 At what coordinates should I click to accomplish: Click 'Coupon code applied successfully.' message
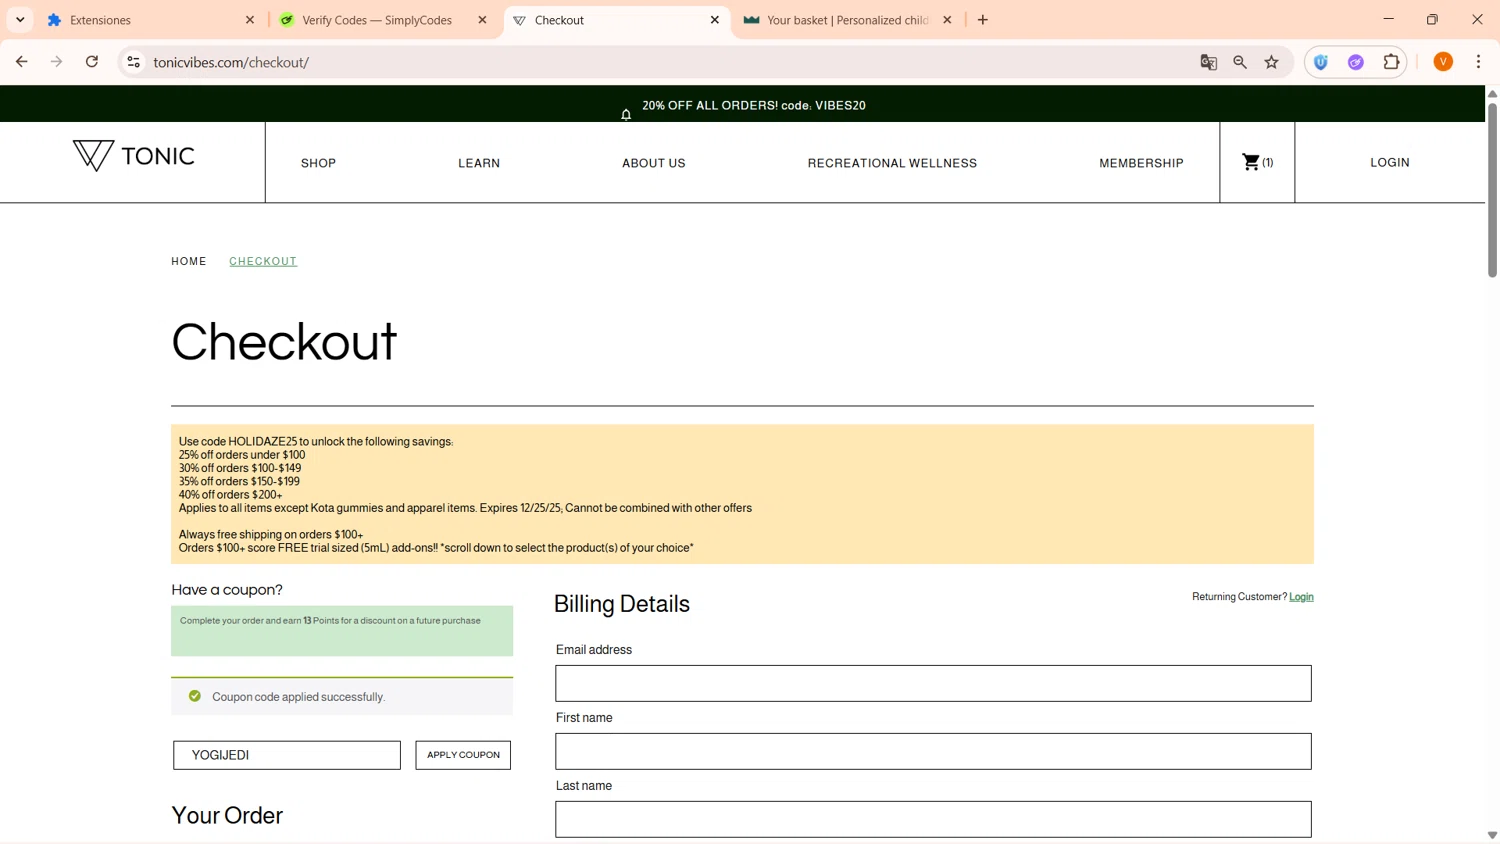pos(298,697)
